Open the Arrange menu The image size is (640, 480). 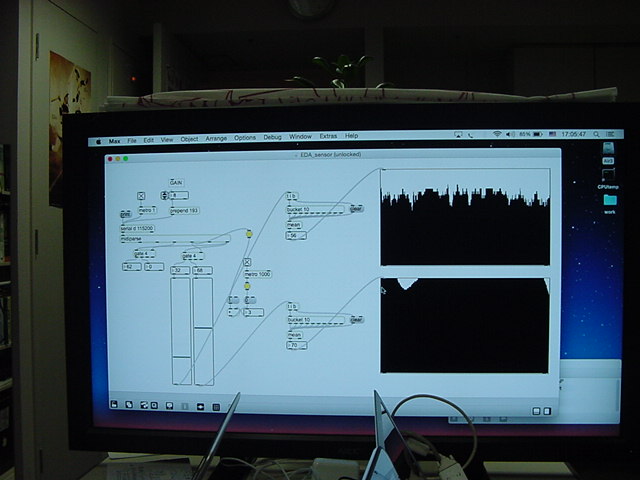click(216, 139)
